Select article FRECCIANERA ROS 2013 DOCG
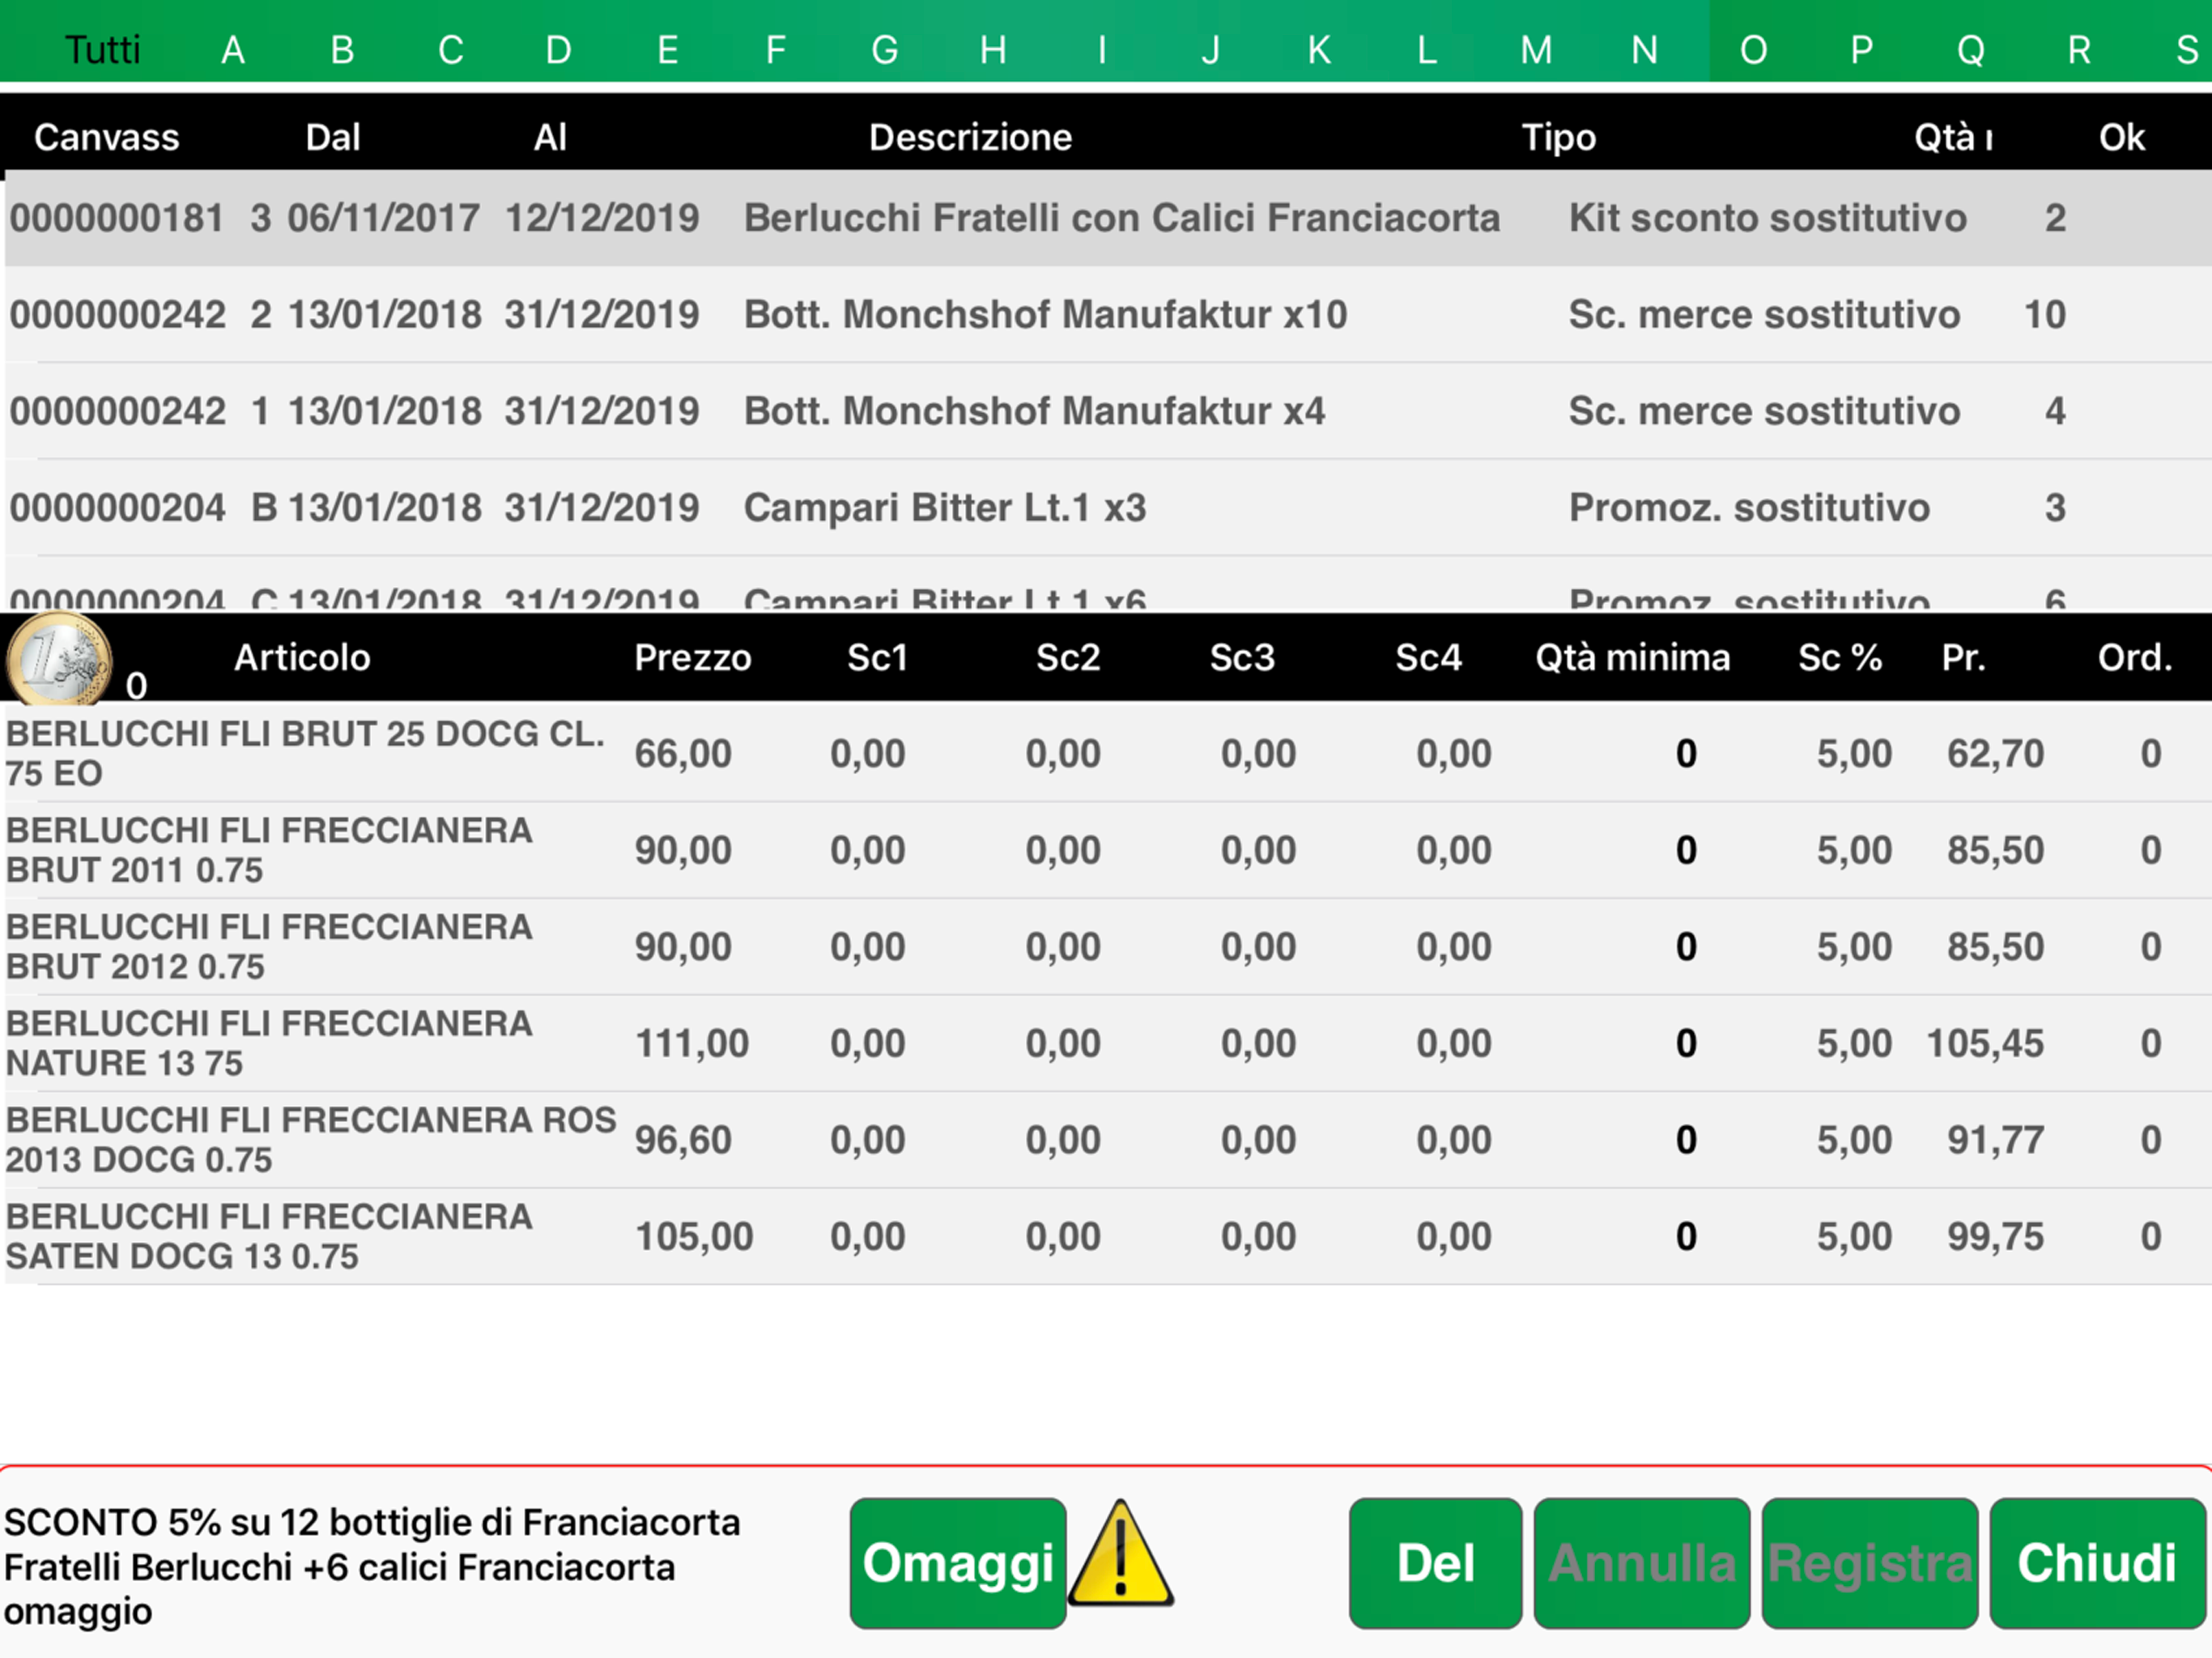The image size is (2212, 1658). coord(1106,1140)
